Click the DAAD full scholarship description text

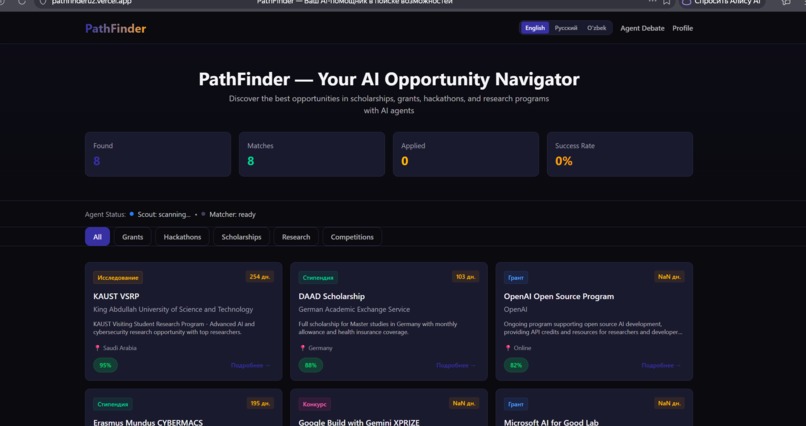click(378, 328)
